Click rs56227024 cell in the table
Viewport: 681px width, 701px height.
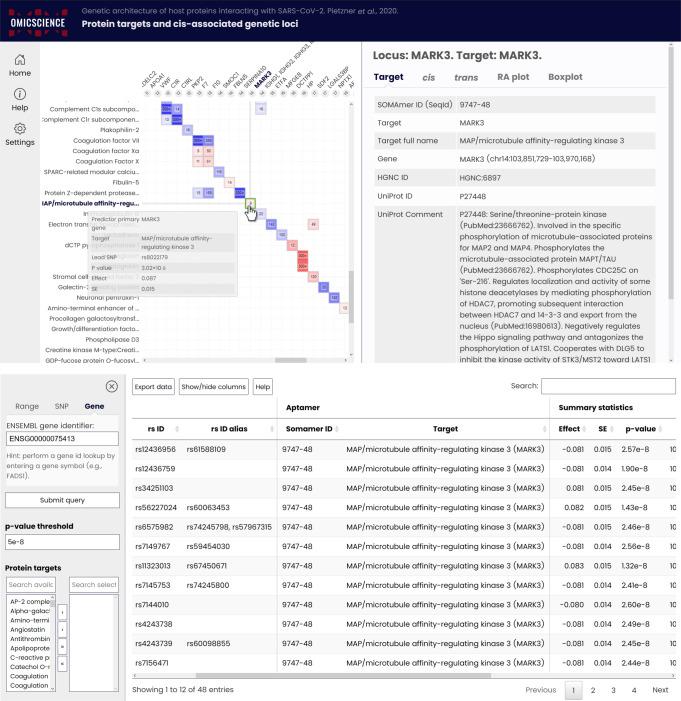click(156, 507)
